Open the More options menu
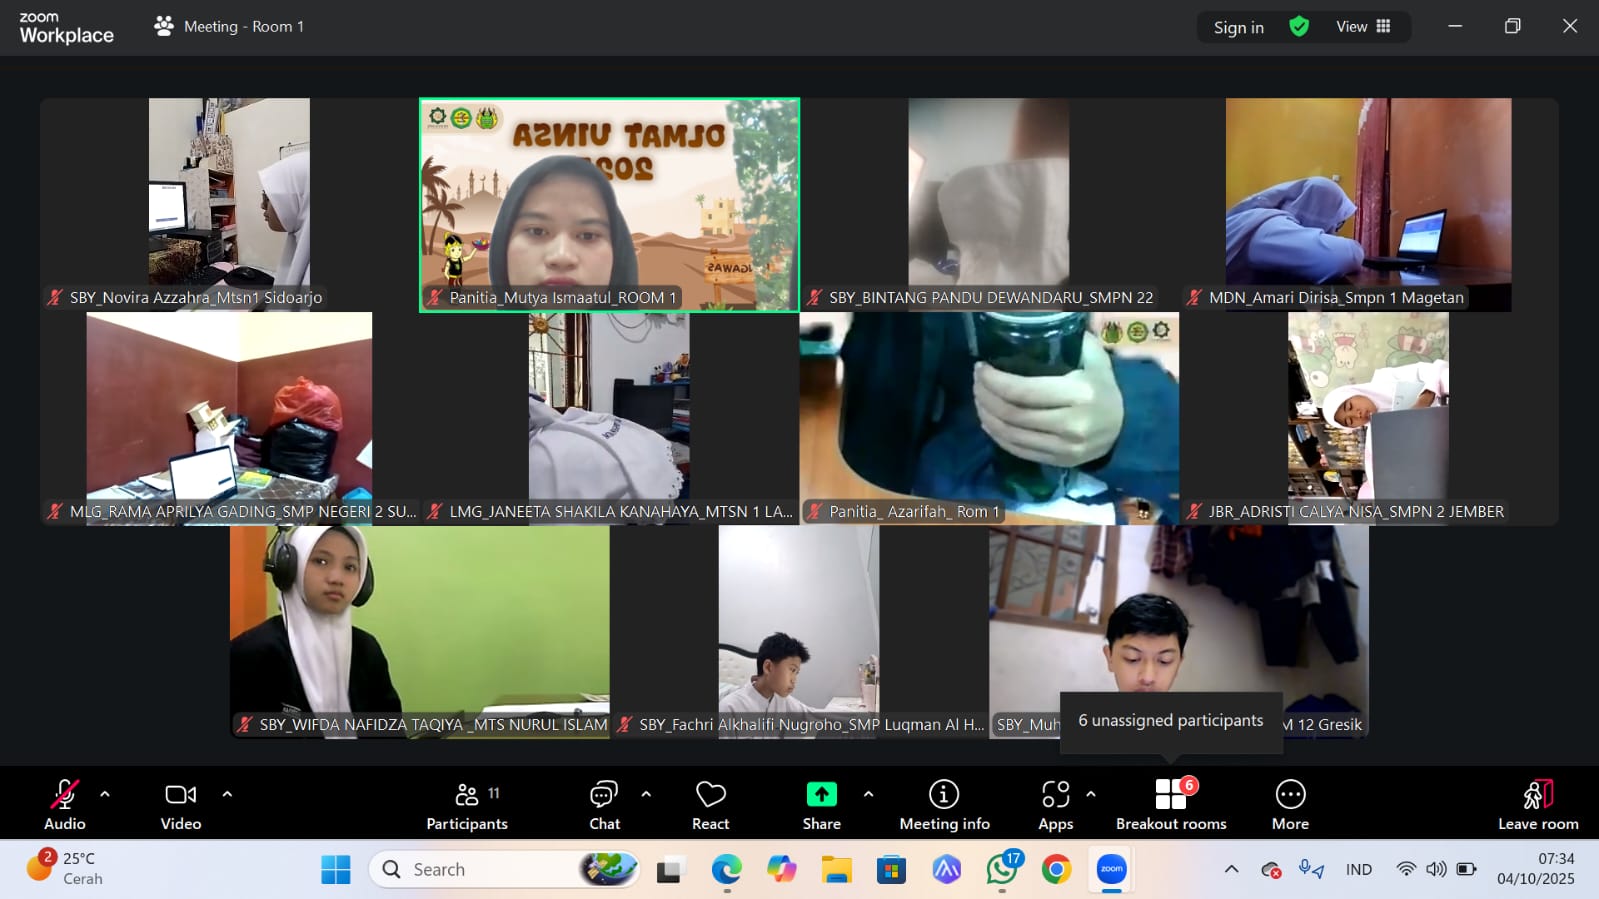 click(x=1290, y=805)
